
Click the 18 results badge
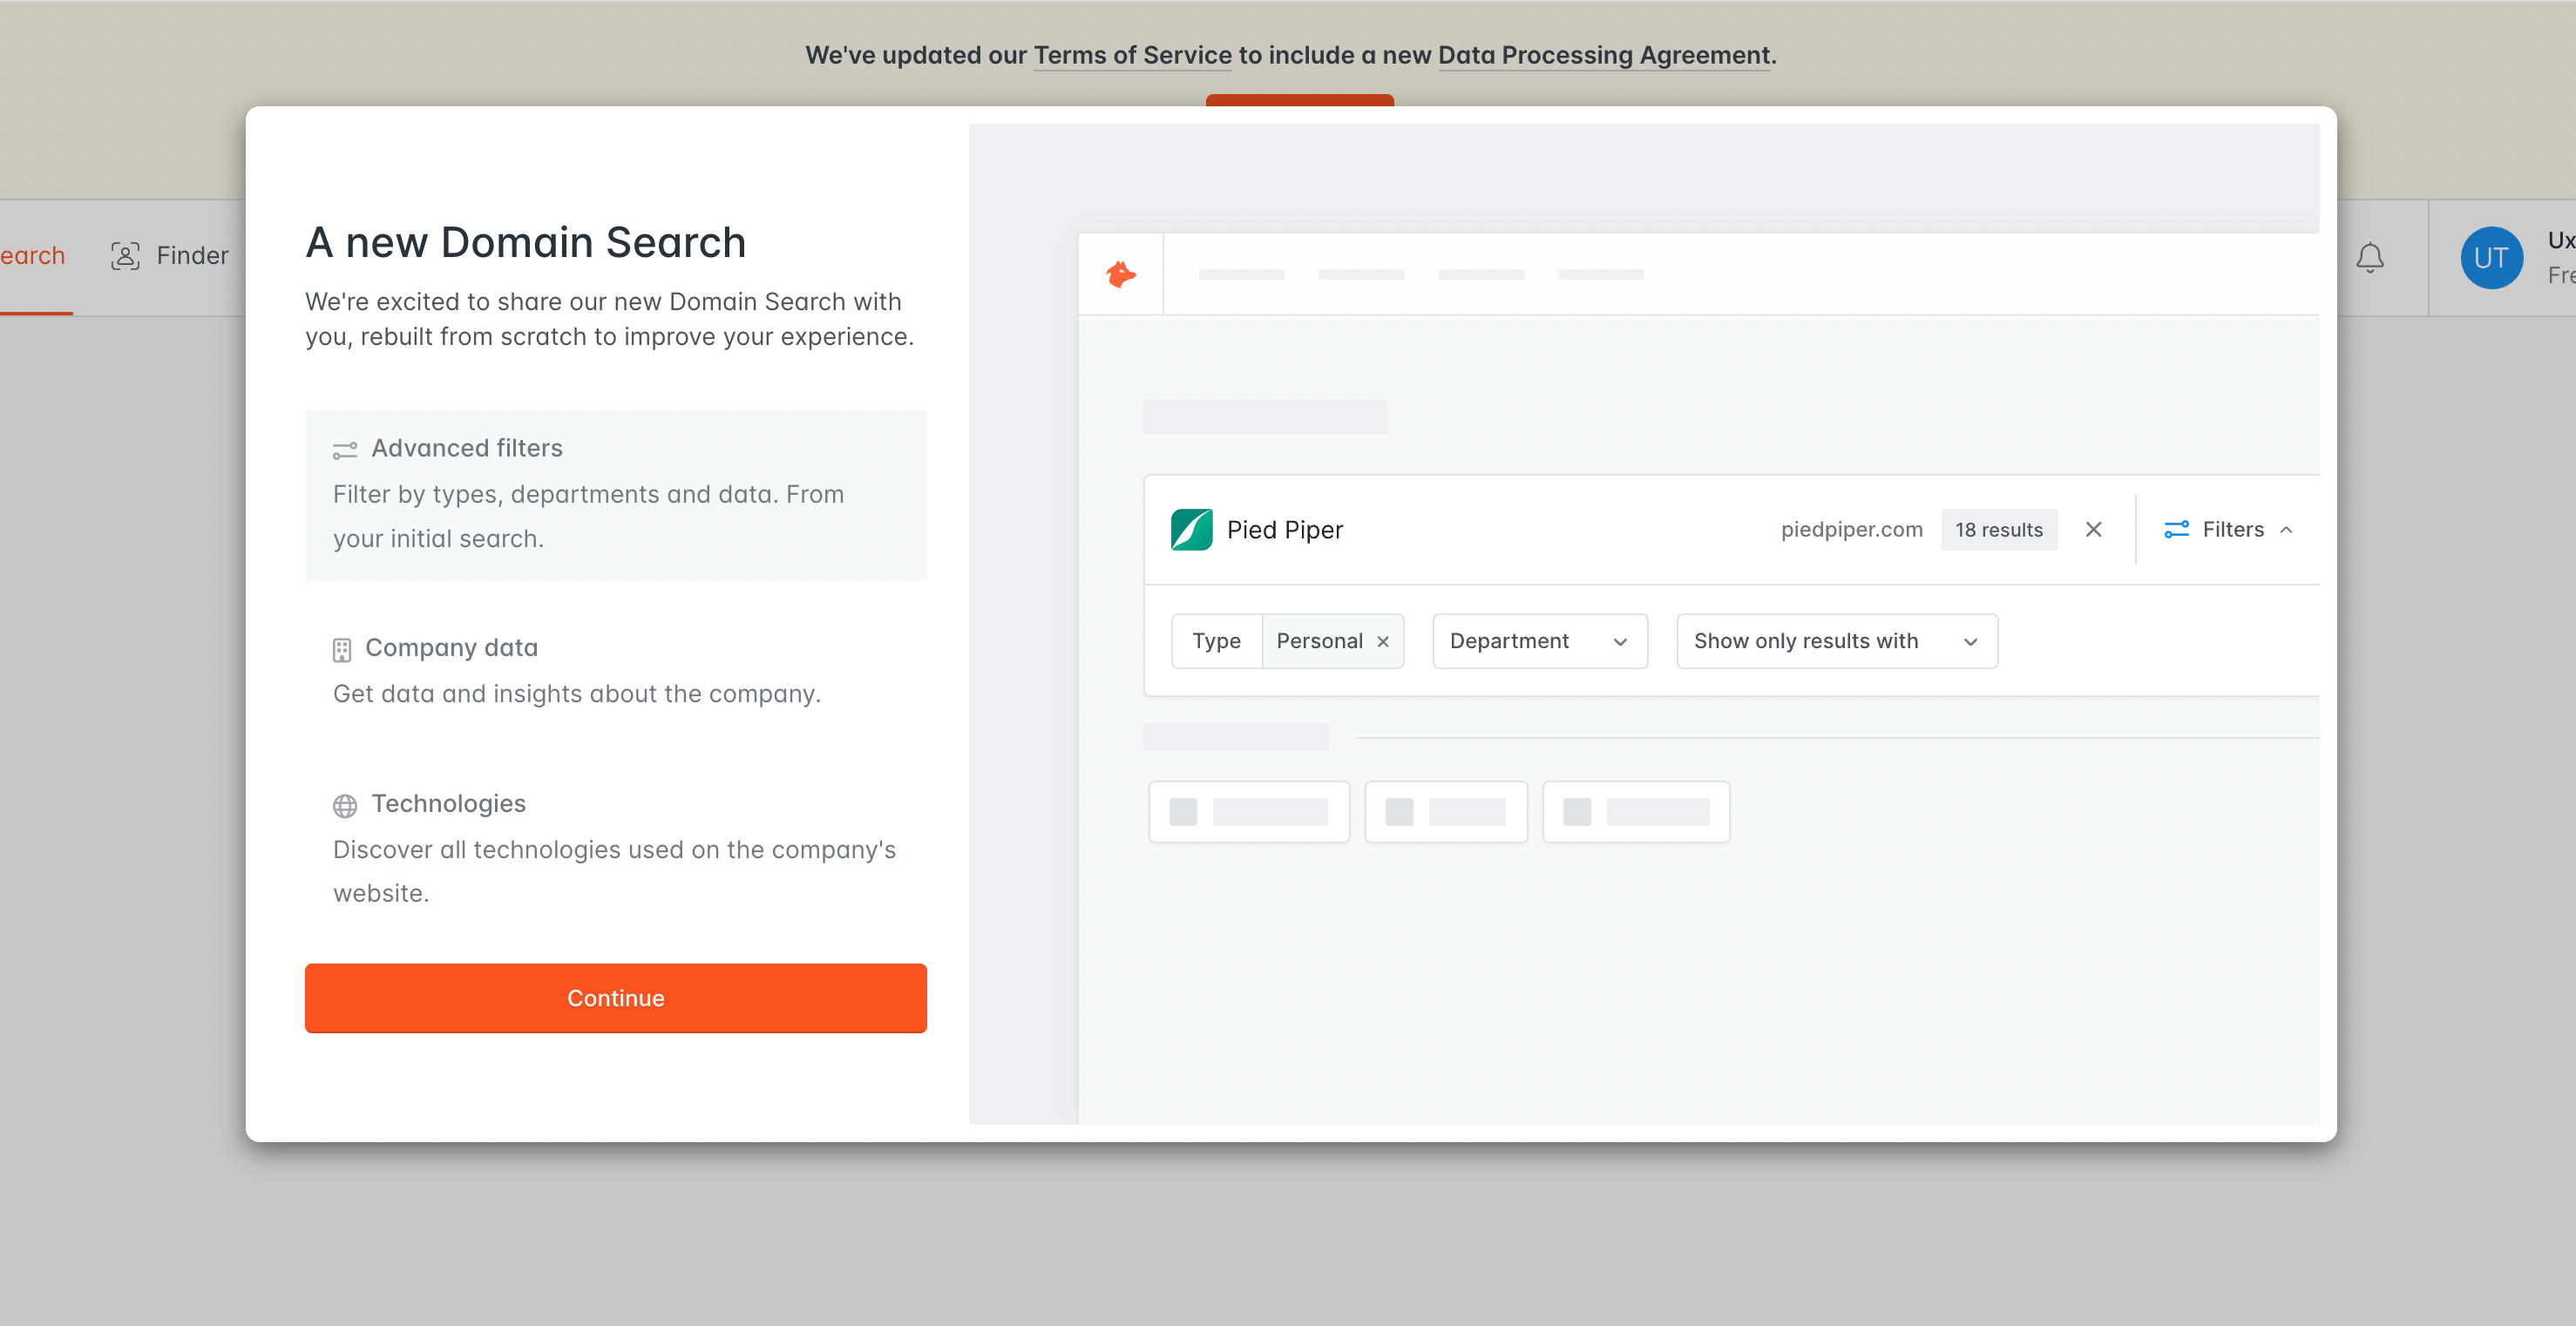tap(1998, 530)
